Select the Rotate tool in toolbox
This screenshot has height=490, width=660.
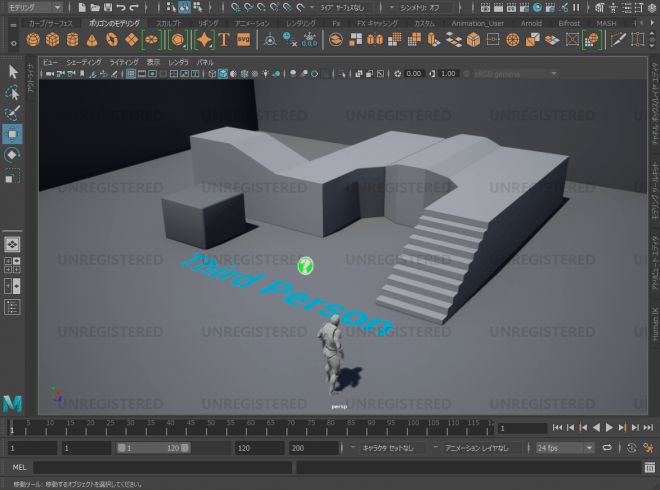coord(12,155)
